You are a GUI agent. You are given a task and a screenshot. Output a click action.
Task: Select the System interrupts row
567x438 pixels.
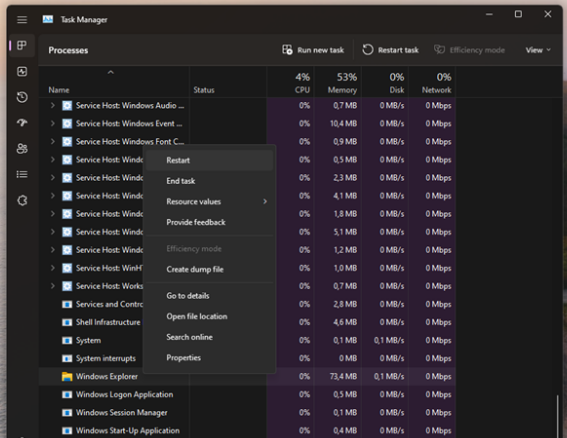(247, 358)
